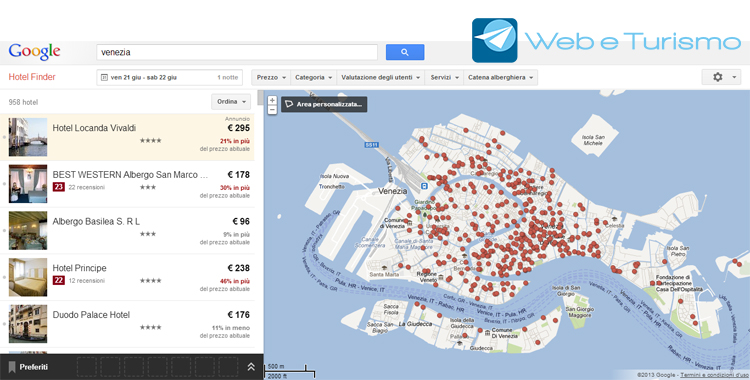Open the Servizi filter dropdown
Viewport: 750px width, 380px height.
(444, 77)
